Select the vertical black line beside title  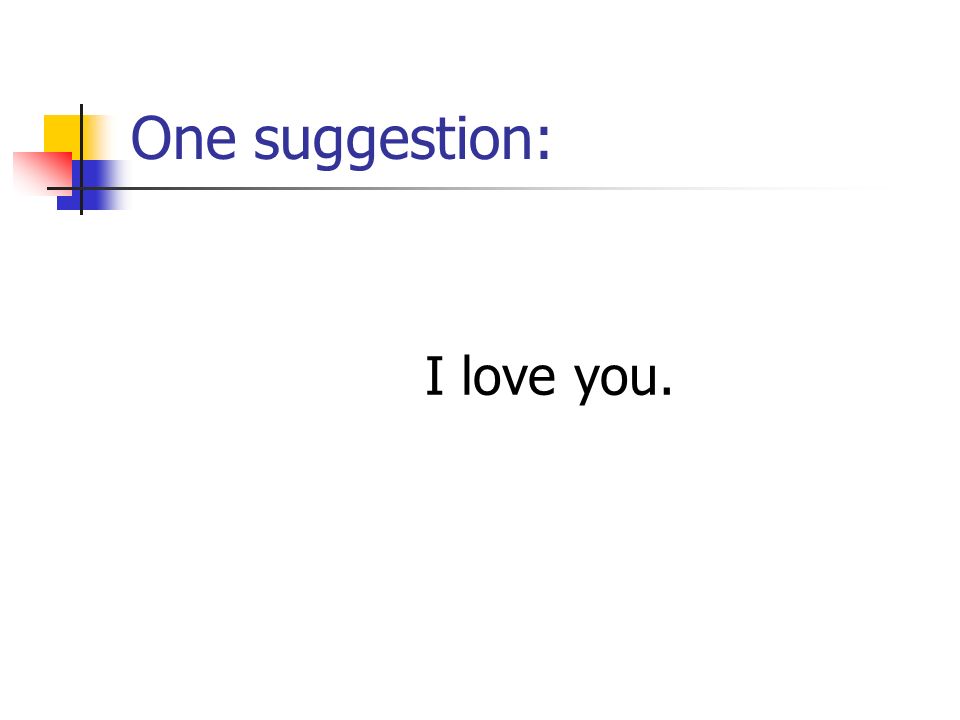coord(81,159)
